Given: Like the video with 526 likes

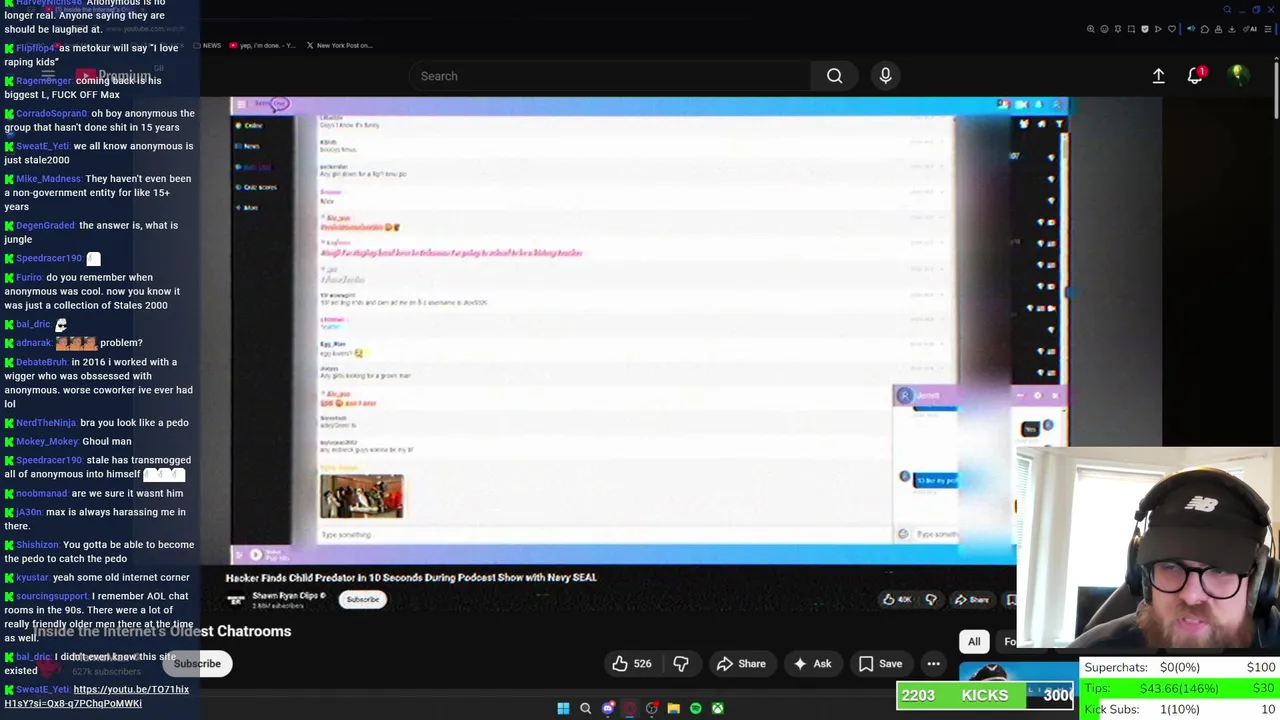Looking at the screenshot, I should pos(632,664).
